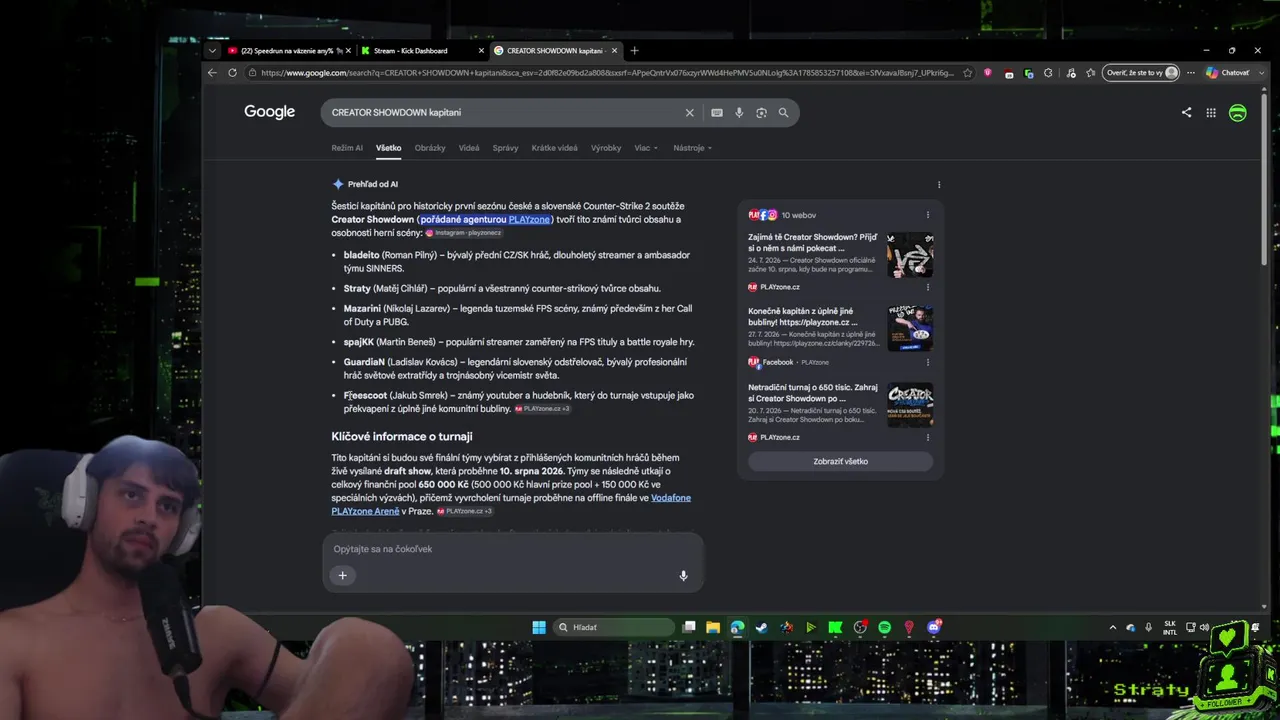
Task: Launch Steam from the taskbar
Action: click(762, 627)
